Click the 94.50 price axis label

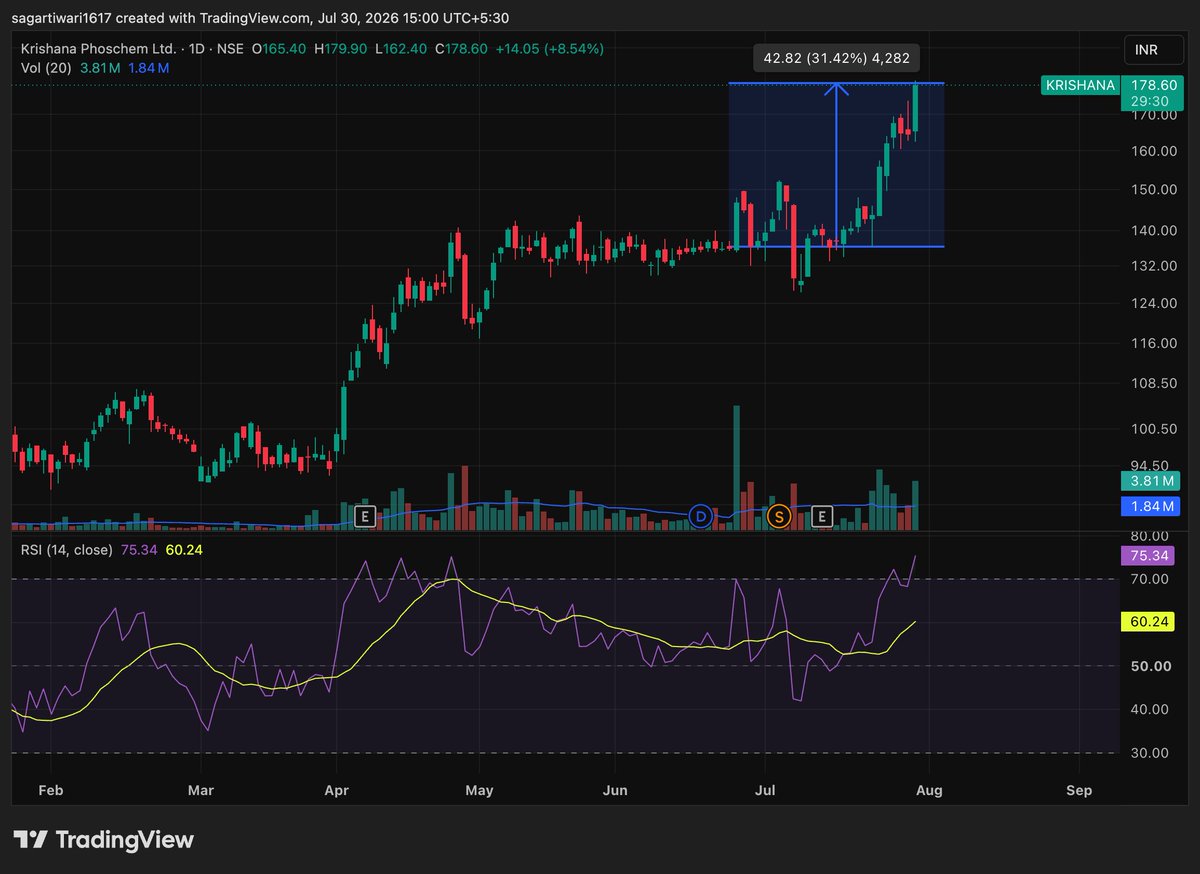pyautogui.click(x=1148, y=465)
